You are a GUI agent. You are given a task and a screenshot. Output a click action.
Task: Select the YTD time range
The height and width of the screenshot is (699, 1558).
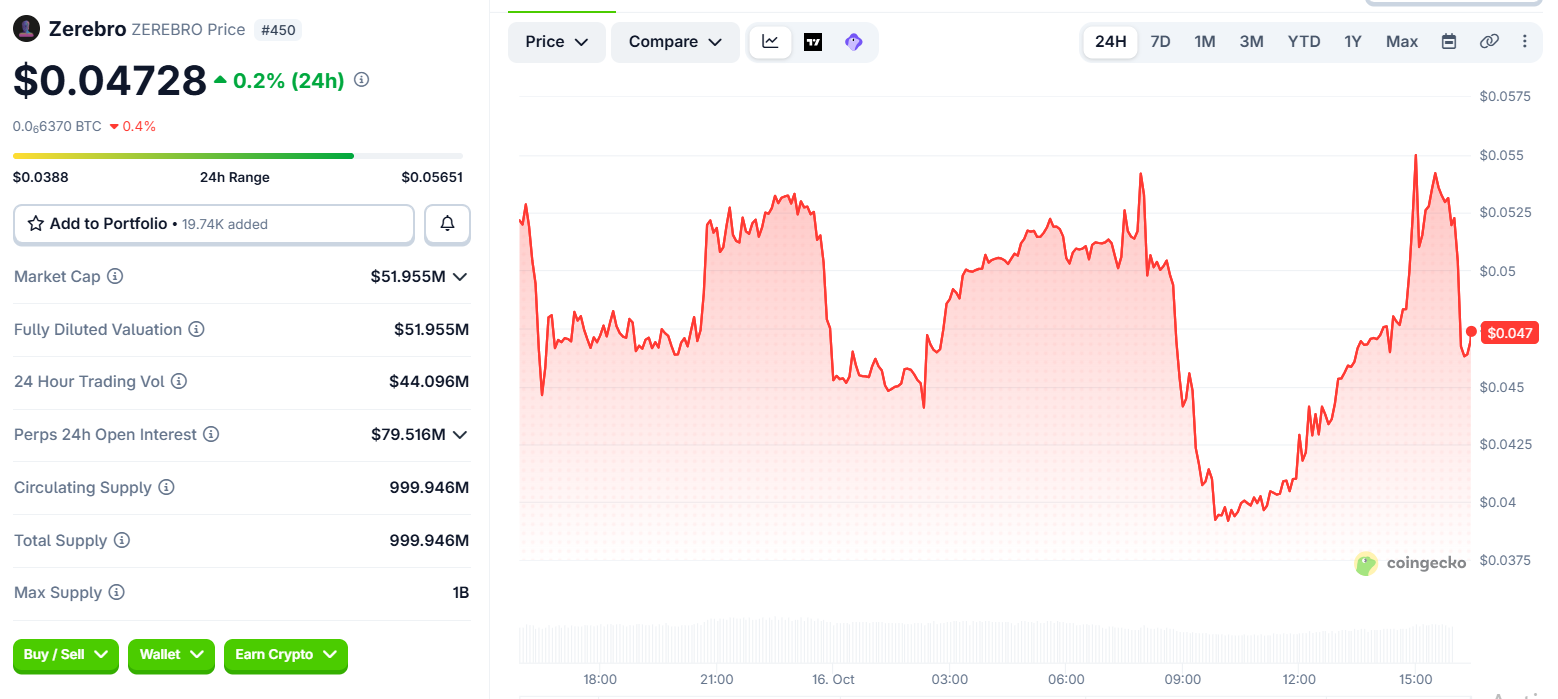[1304, 42]
